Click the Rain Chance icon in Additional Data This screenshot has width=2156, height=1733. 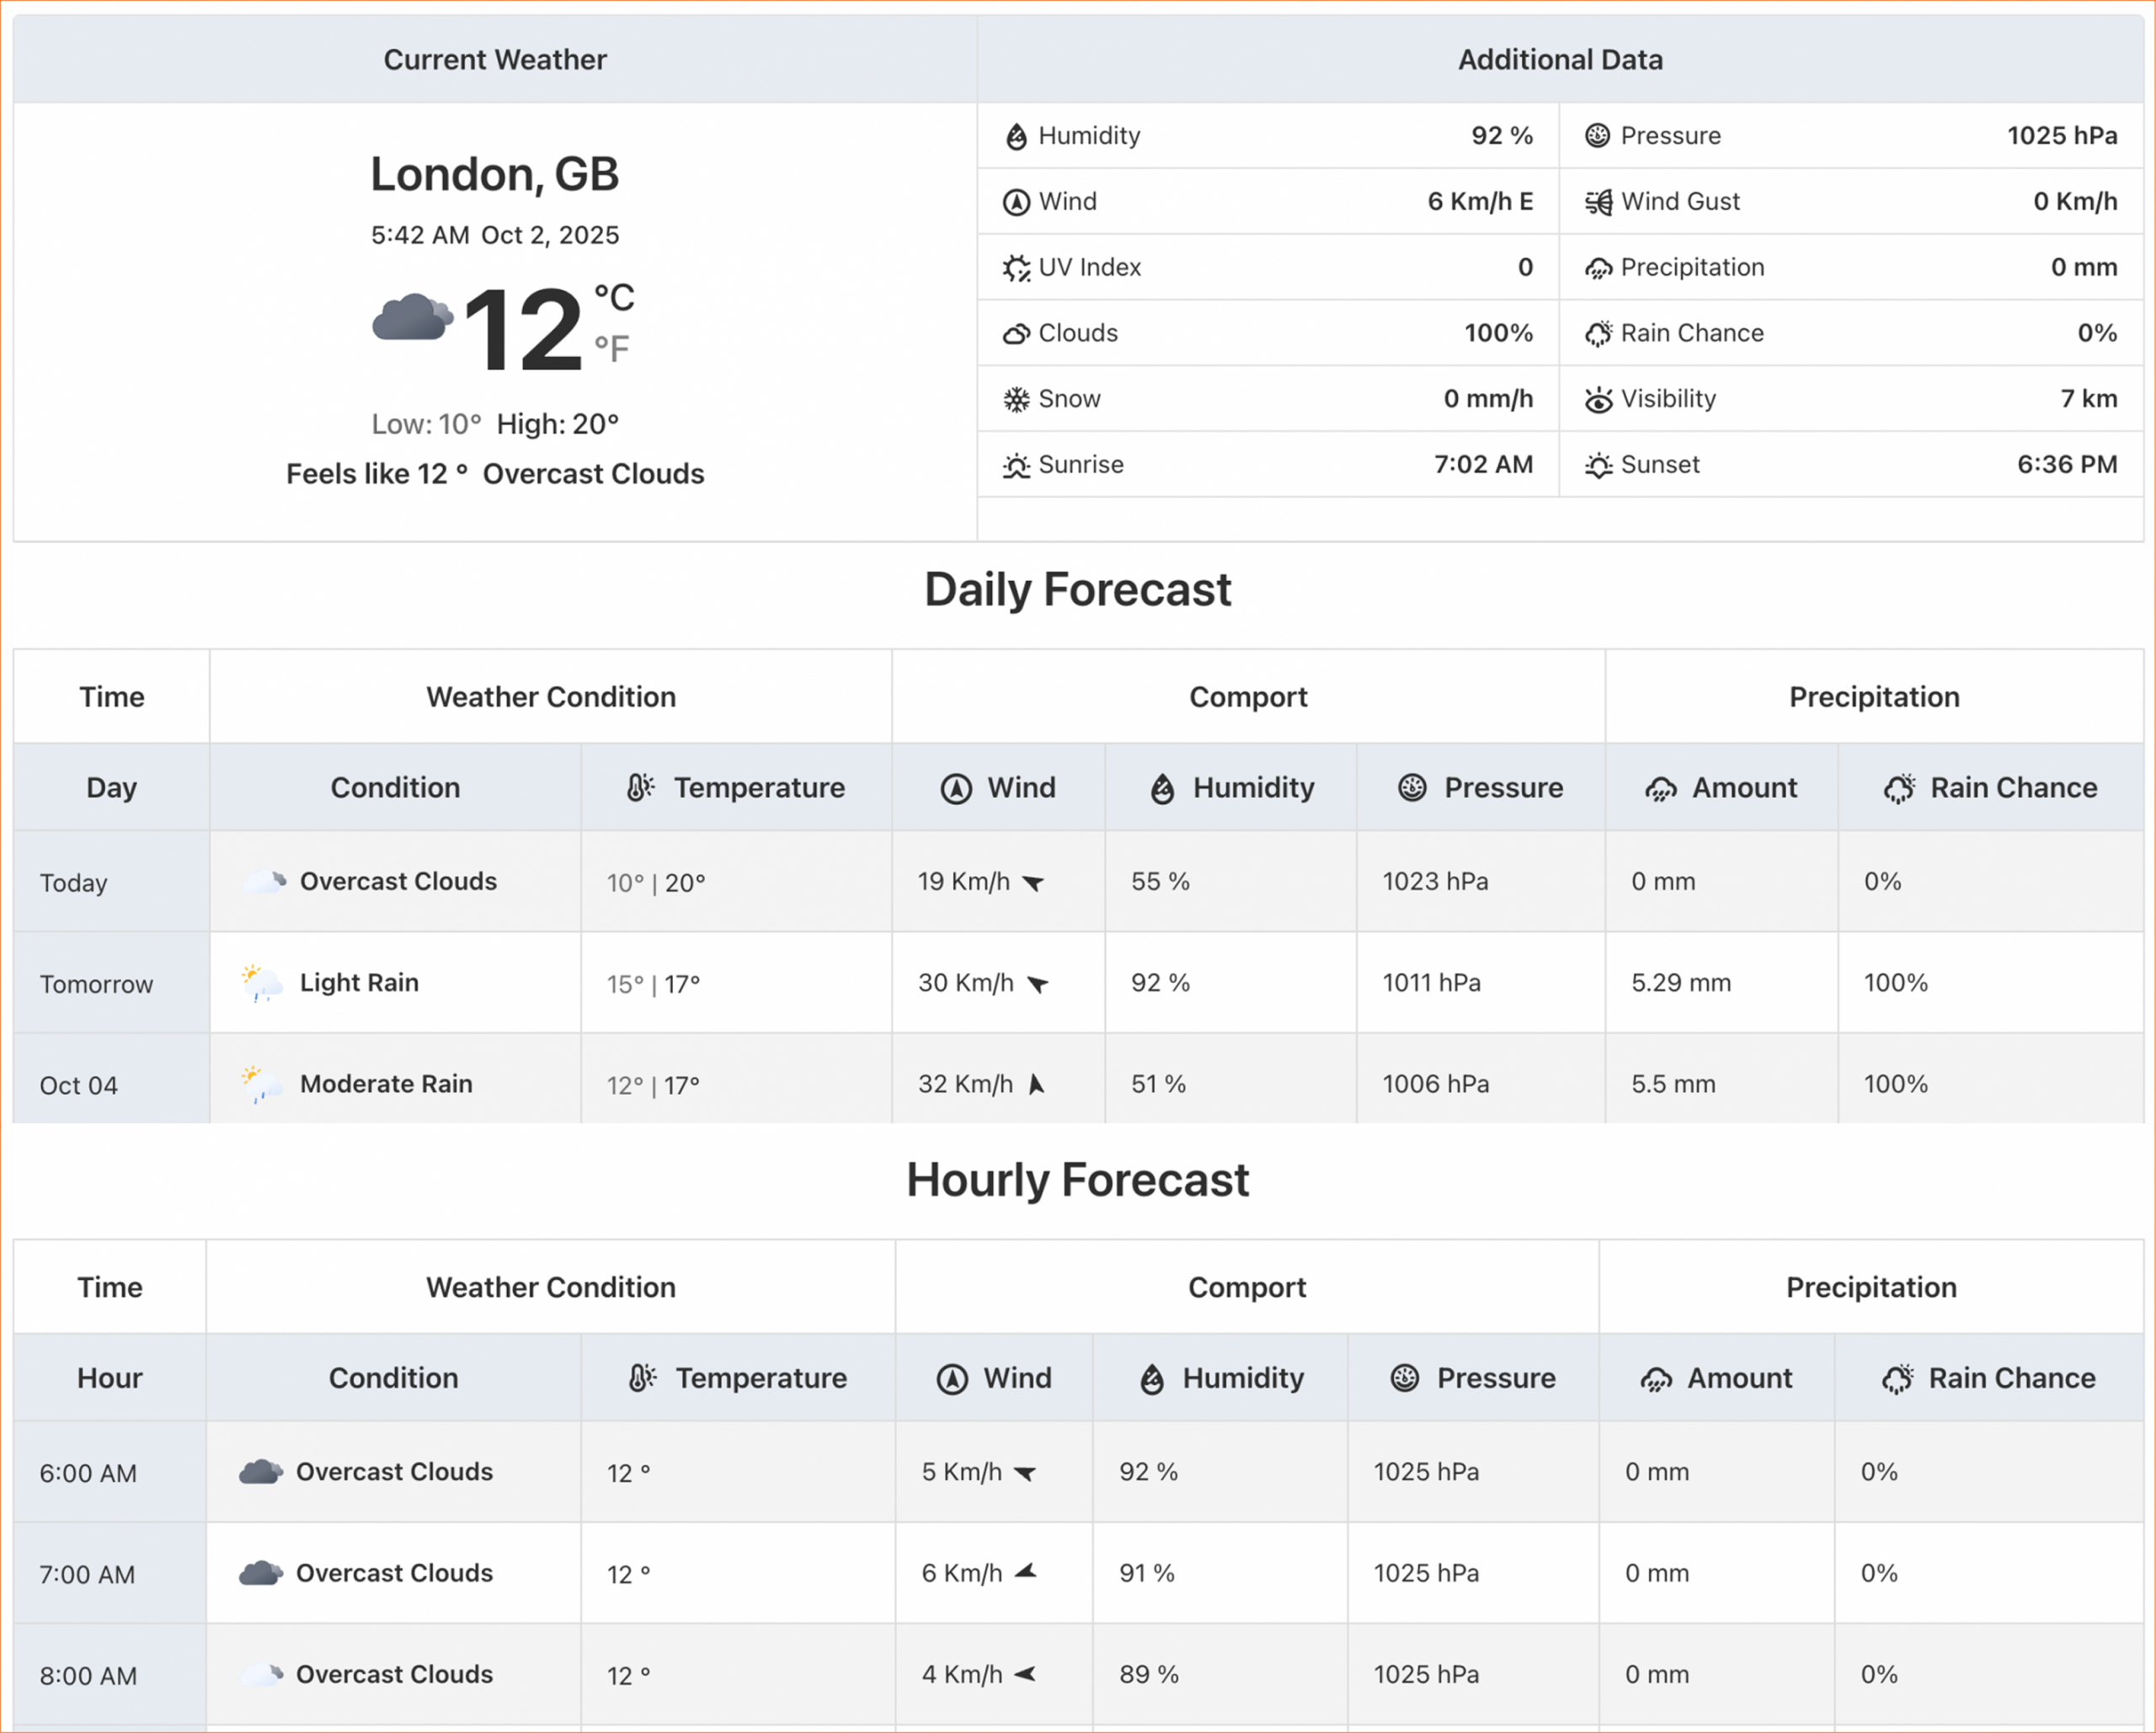pos(1598,334)
